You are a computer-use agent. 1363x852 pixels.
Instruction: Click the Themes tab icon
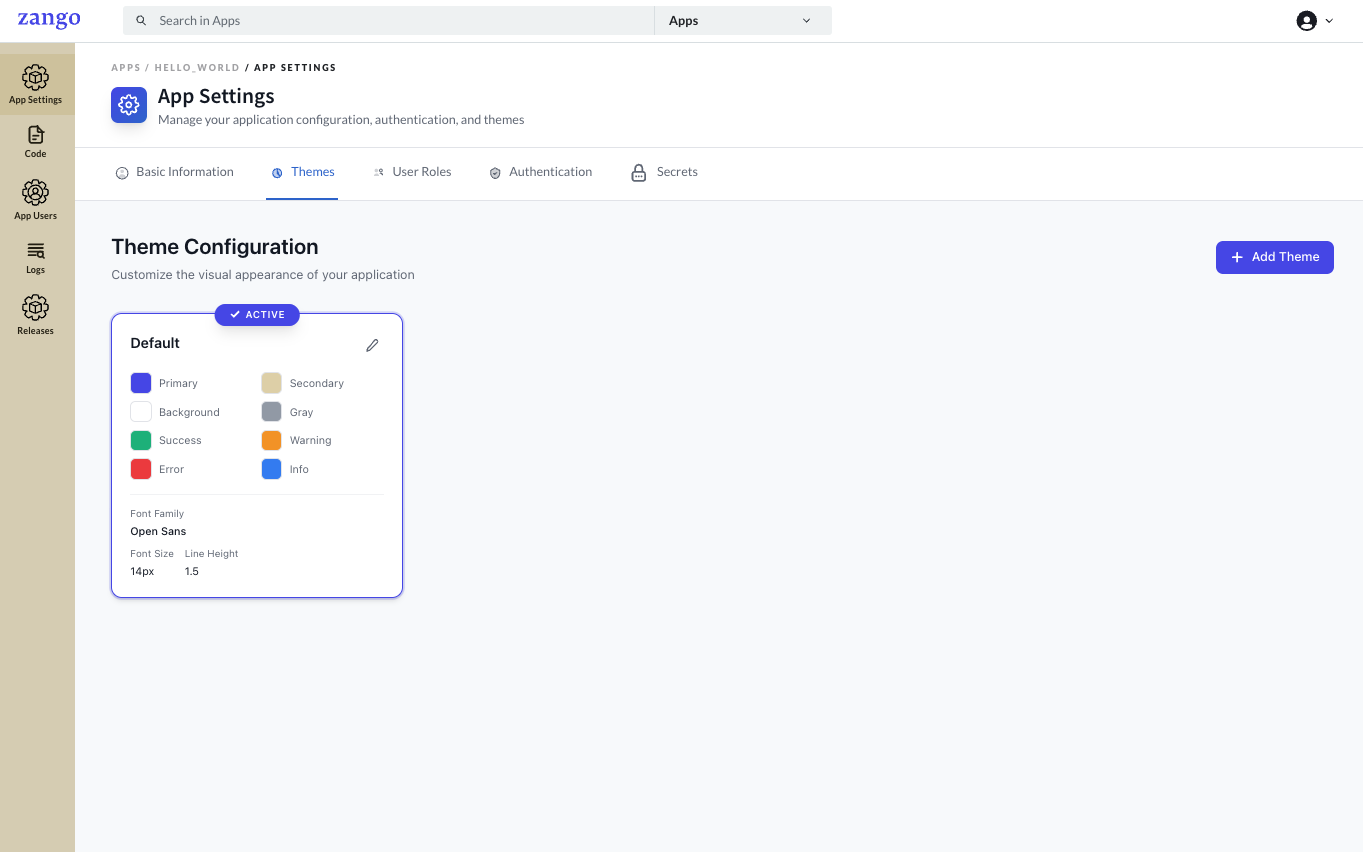coord(277,173)
